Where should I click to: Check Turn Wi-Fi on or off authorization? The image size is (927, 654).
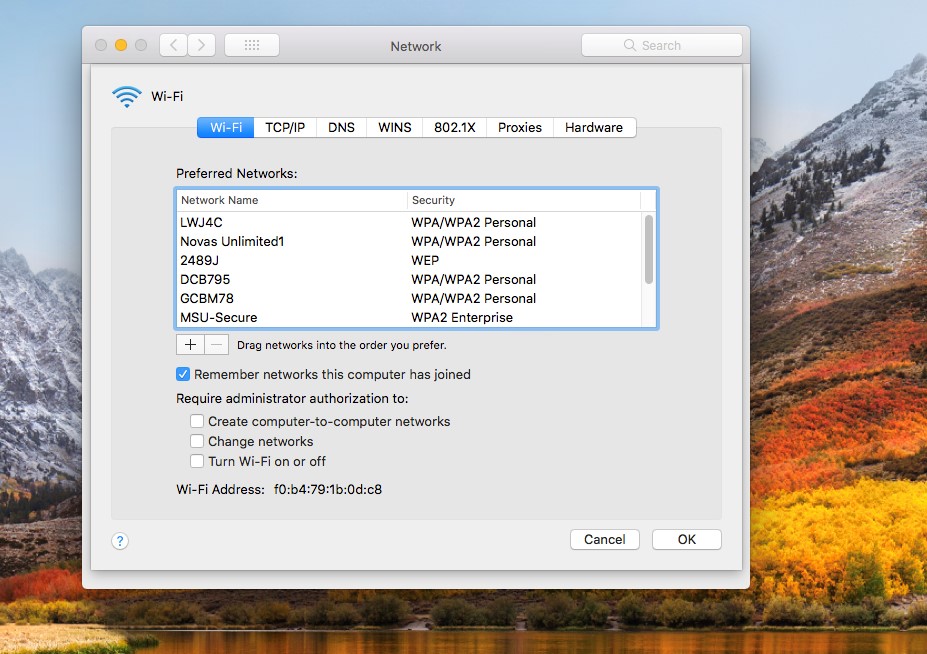(197, 461)
